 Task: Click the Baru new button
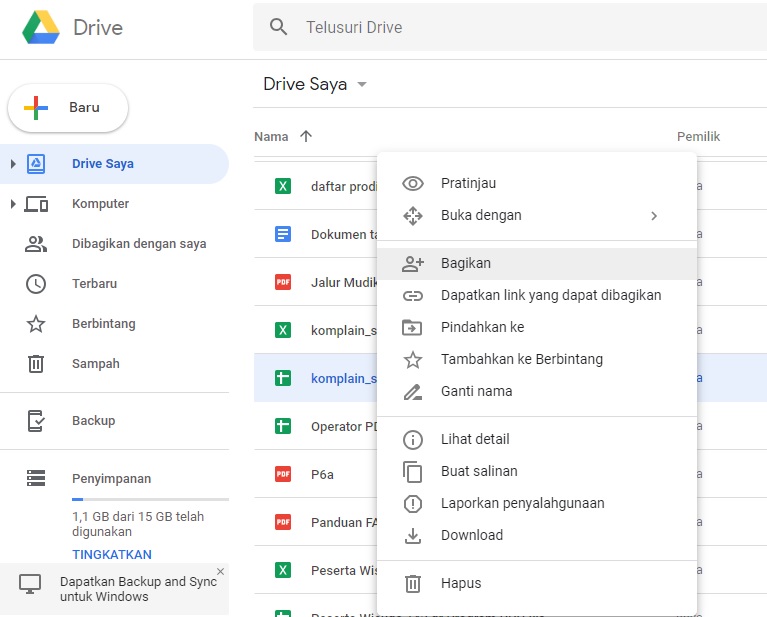[x=68, y=108]
